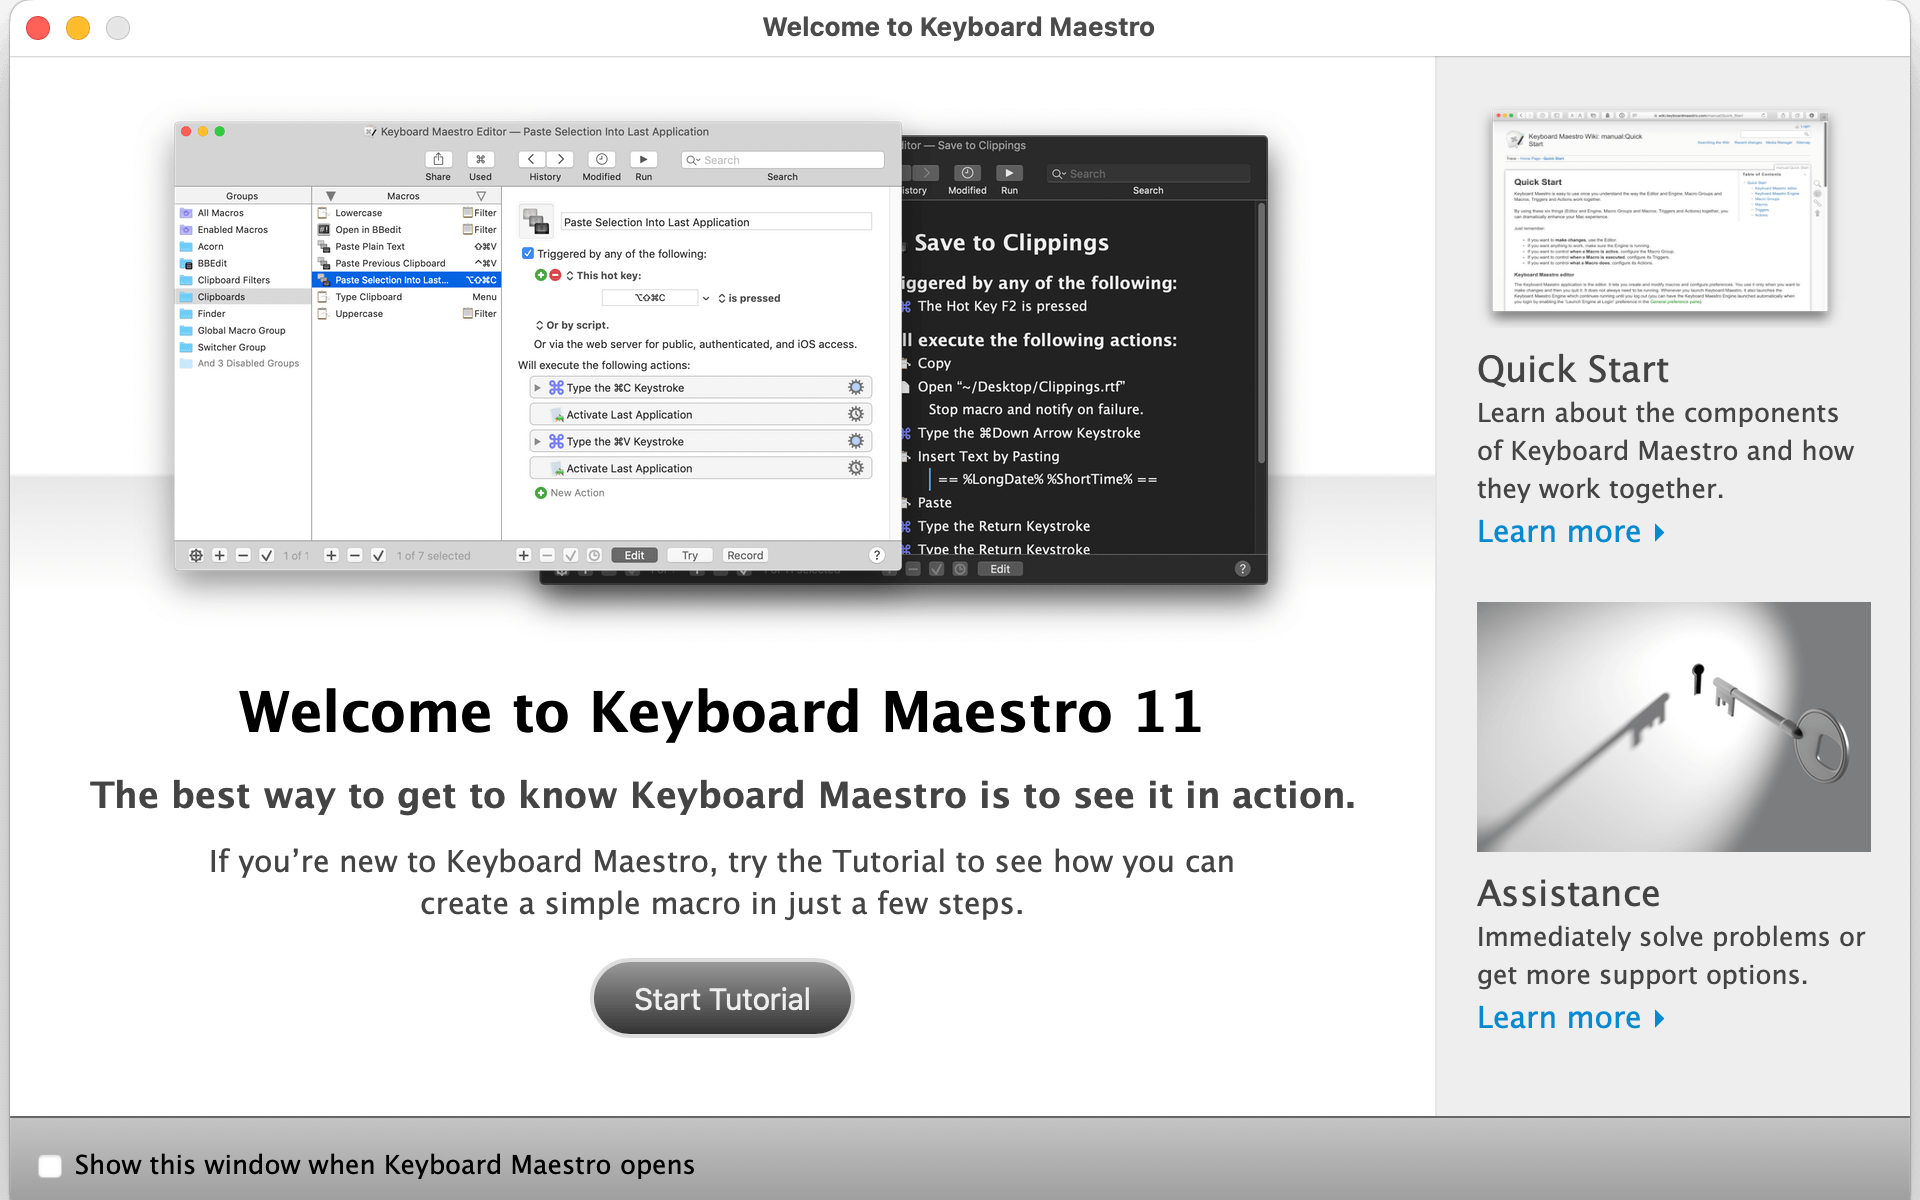1920x1200 pixels.
Task: Select Enabled Macros group in Groups list
Action: click(x=242, y=230)
